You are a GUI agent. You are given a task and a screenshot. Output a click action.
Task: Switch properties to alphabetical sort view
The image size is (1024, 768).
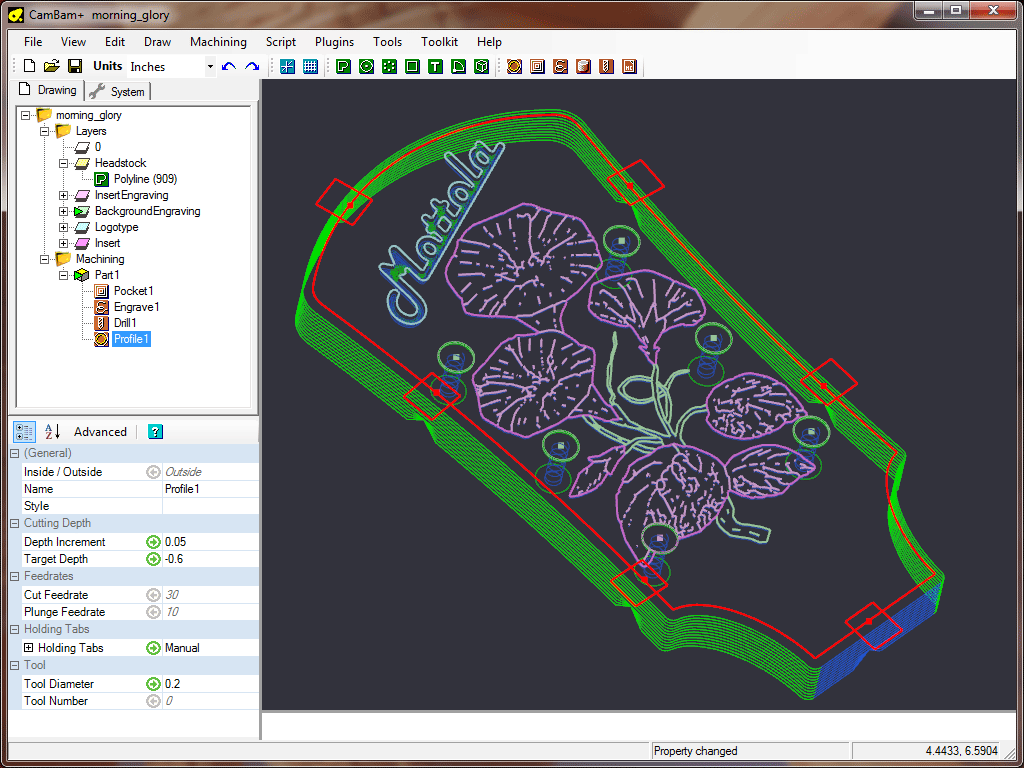tap(52, 432)
